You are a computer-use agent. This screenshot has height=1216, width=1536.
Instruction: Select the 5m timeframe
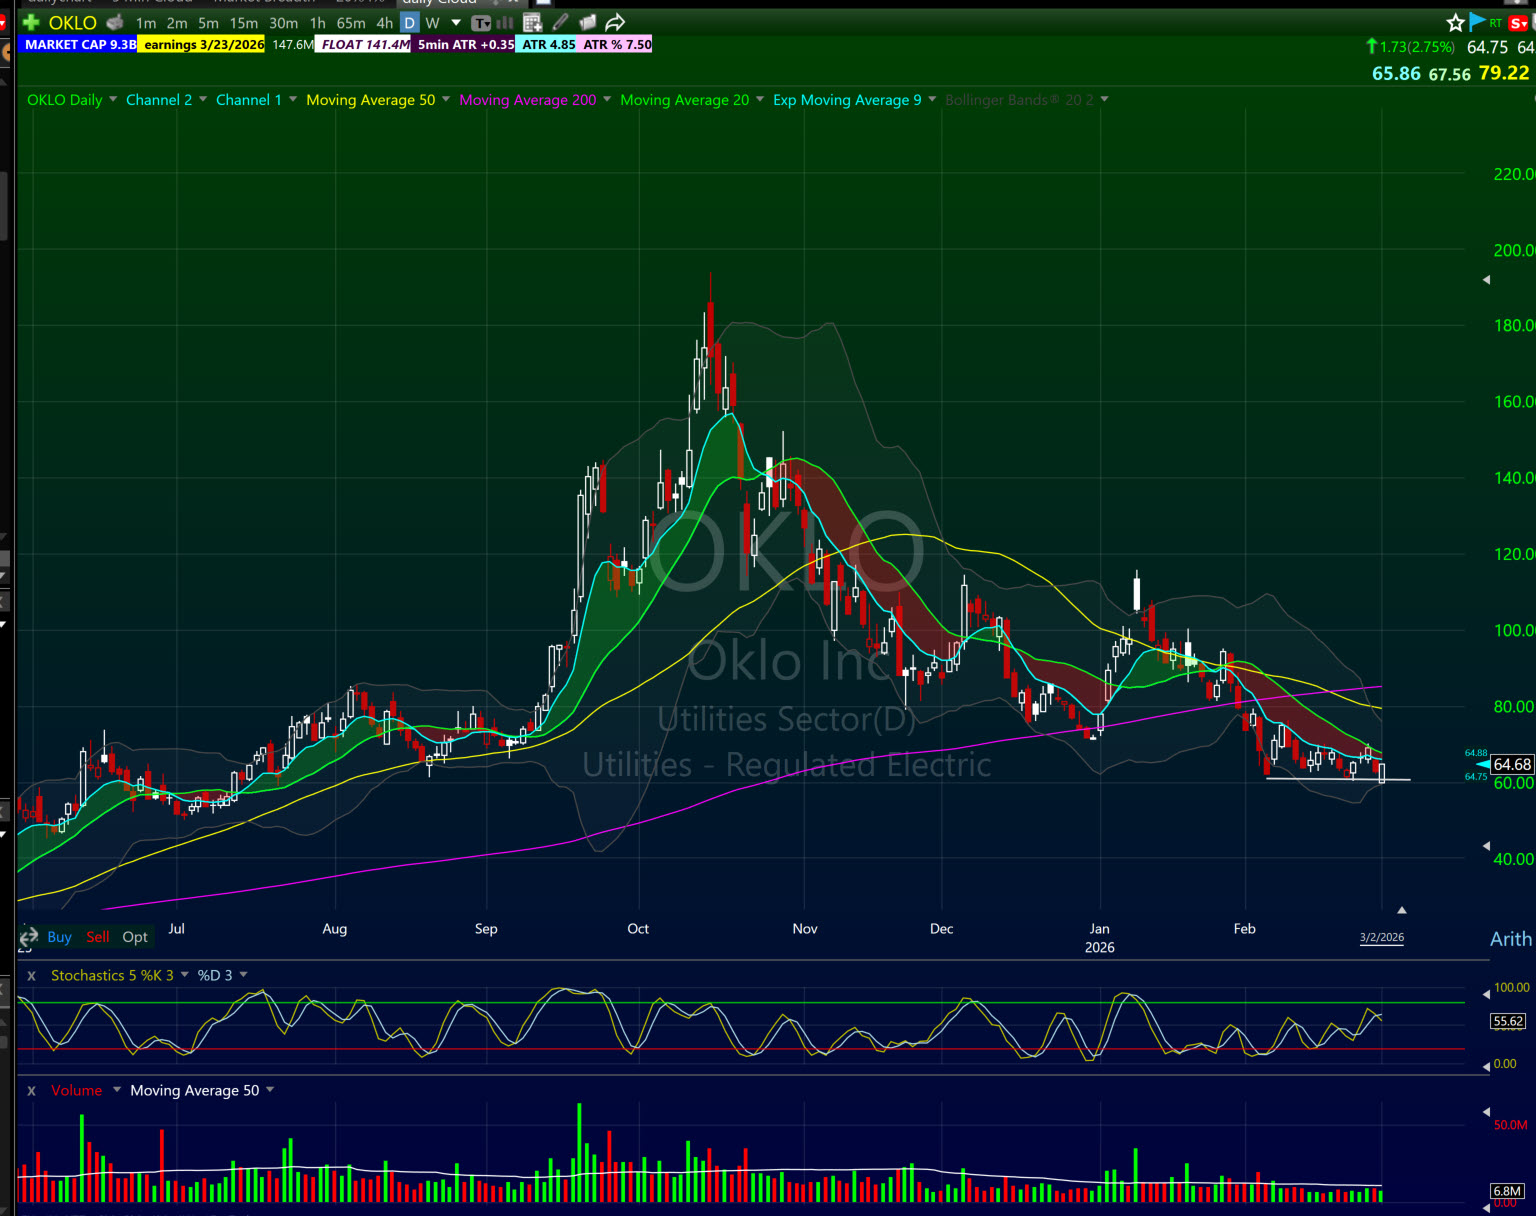point(208,23)
